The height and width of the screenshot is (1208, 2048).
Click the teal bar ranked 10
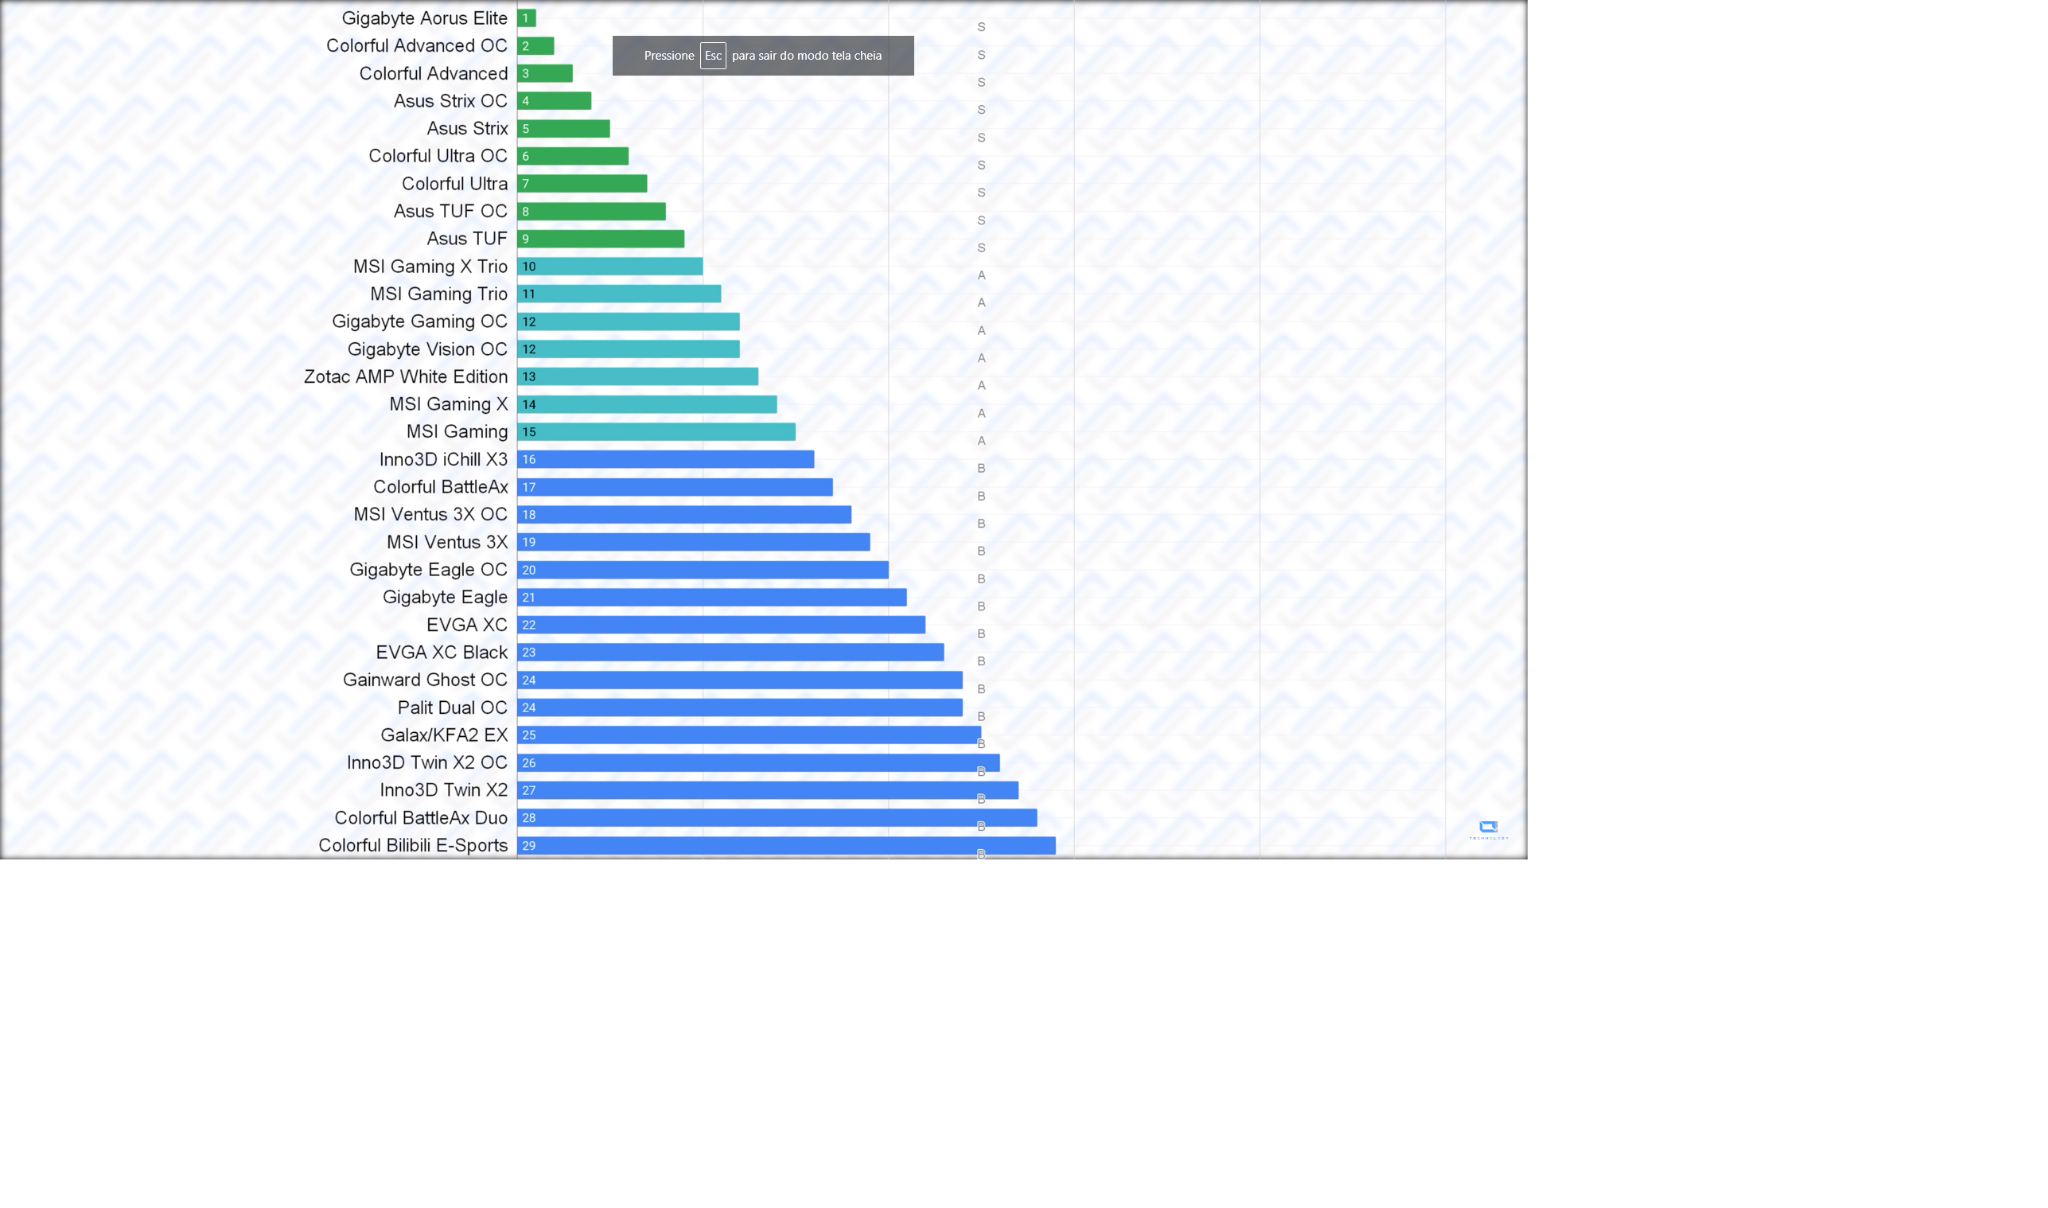tap(610, 267)
